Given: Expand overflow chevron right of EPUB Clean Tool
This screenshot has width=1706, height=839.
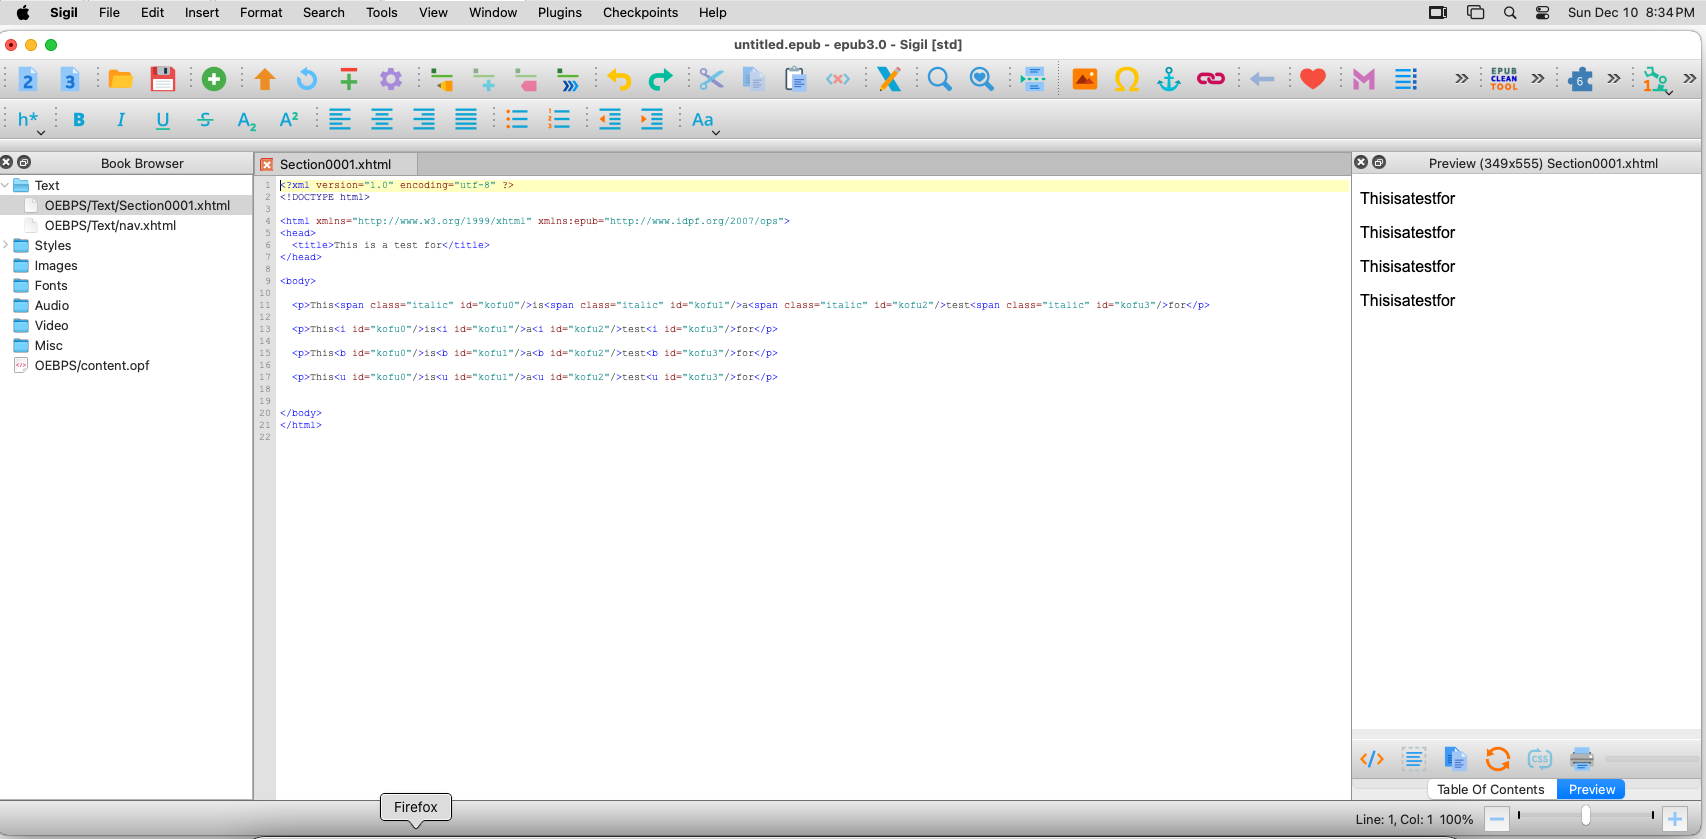Looking at the screenshot, I should coord(1538,79).
